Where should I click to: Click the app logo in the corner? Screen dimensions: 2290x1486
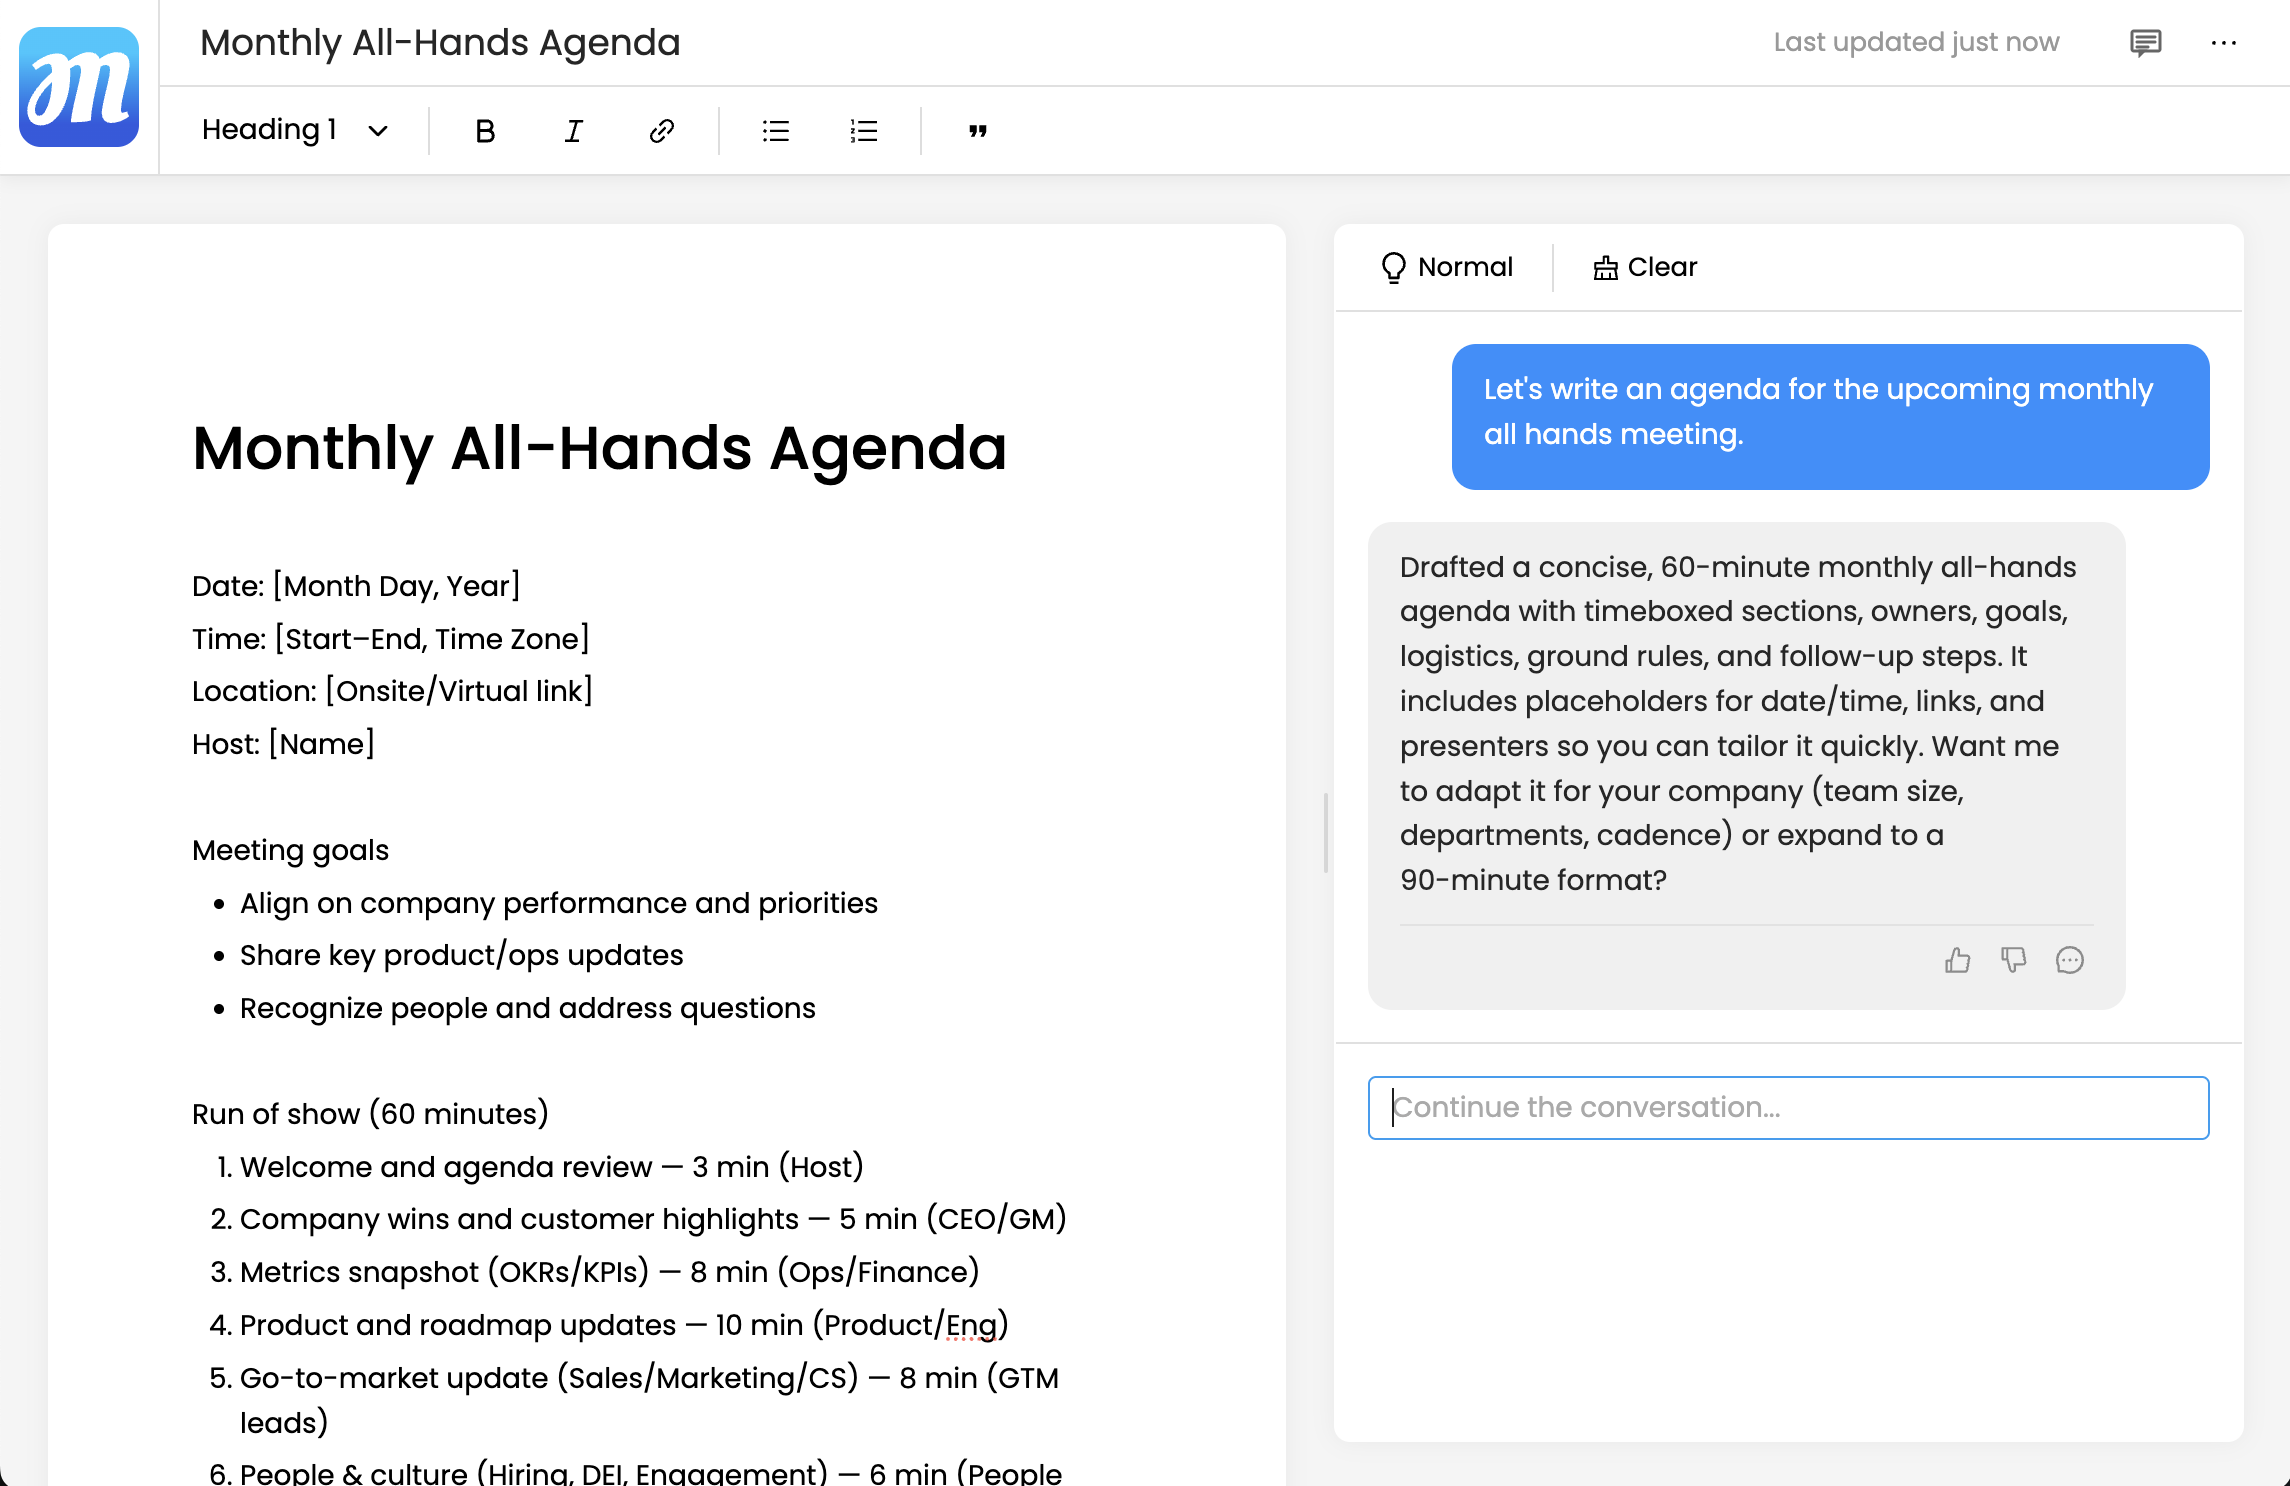pyautogui.click(x=79, y=87)
